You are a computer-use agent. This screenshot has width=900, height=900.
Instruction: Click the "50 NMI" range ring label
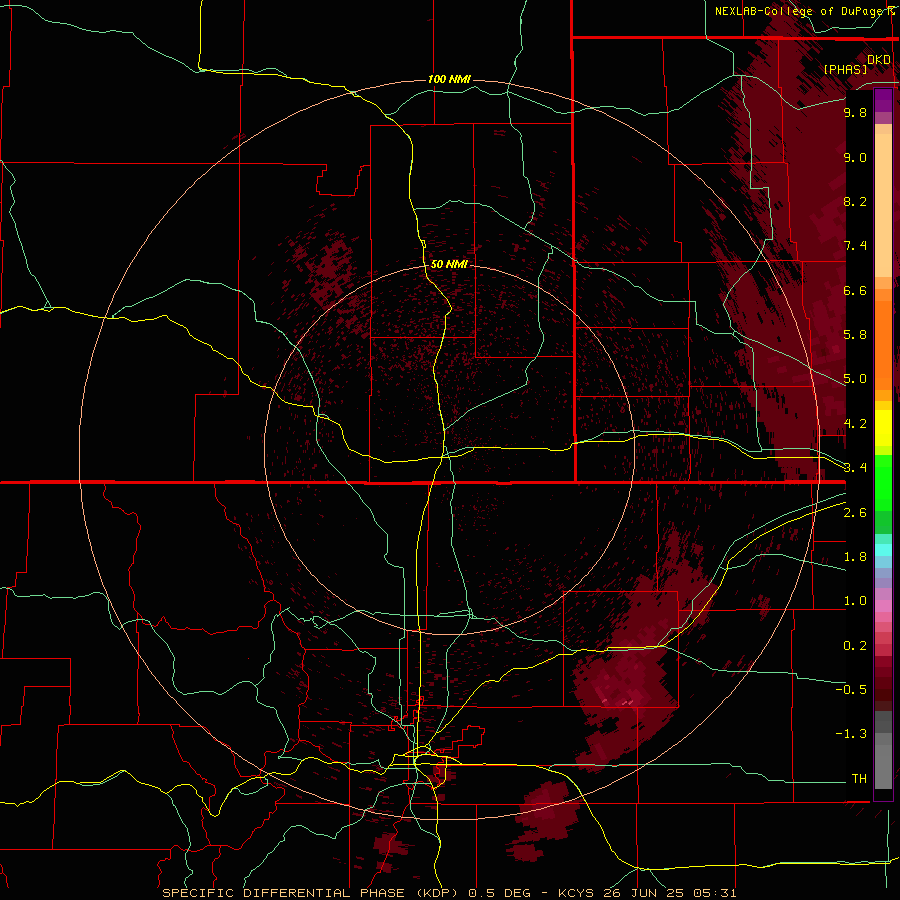coord(449,264)
